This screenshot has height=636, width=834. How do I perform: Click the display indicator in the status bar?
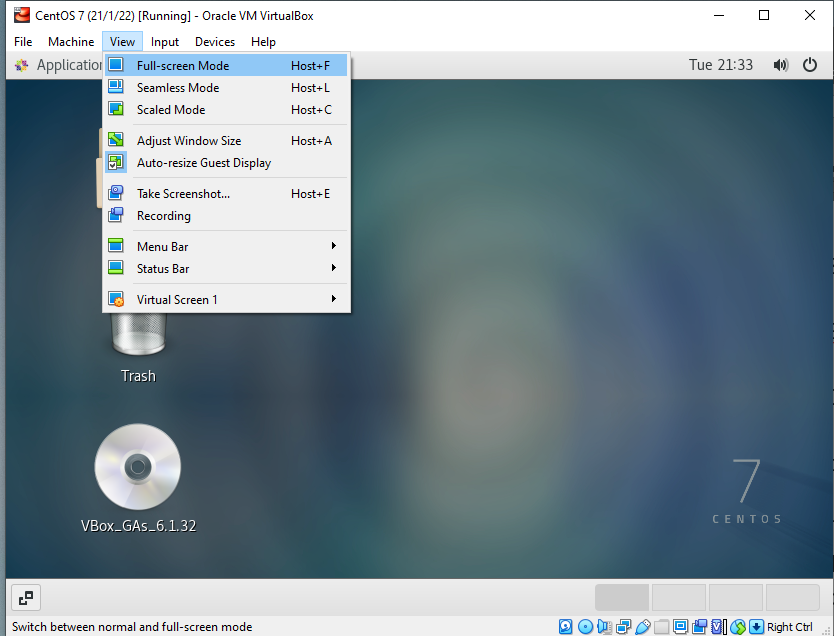(x=680, y=626)
